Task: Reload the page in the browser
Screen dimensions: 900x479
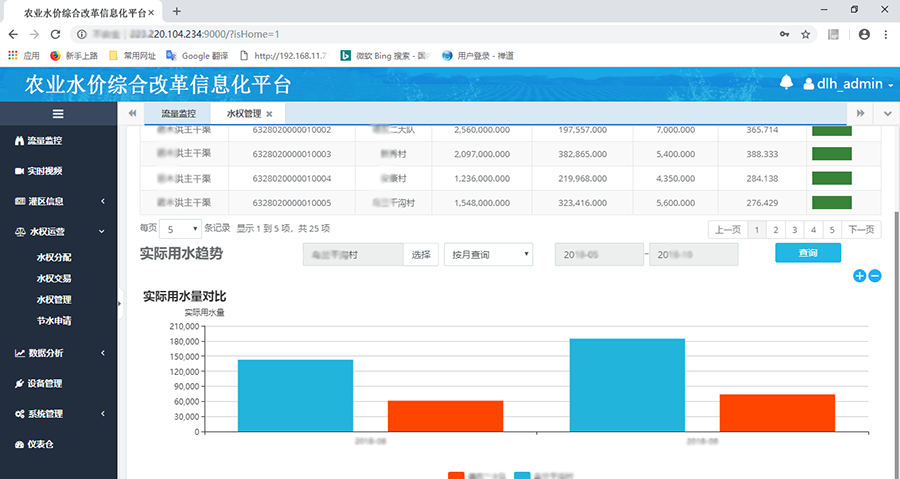Action: click(58, 34)
